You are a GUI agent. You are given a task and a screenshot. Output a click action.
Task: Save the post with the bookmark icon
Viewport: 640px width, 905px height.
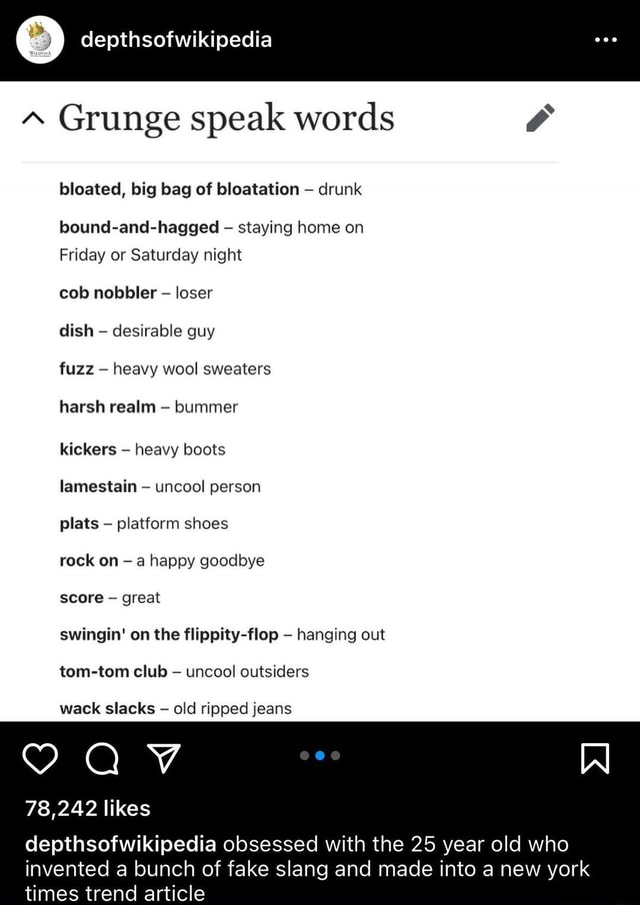(x=597, y=760)
